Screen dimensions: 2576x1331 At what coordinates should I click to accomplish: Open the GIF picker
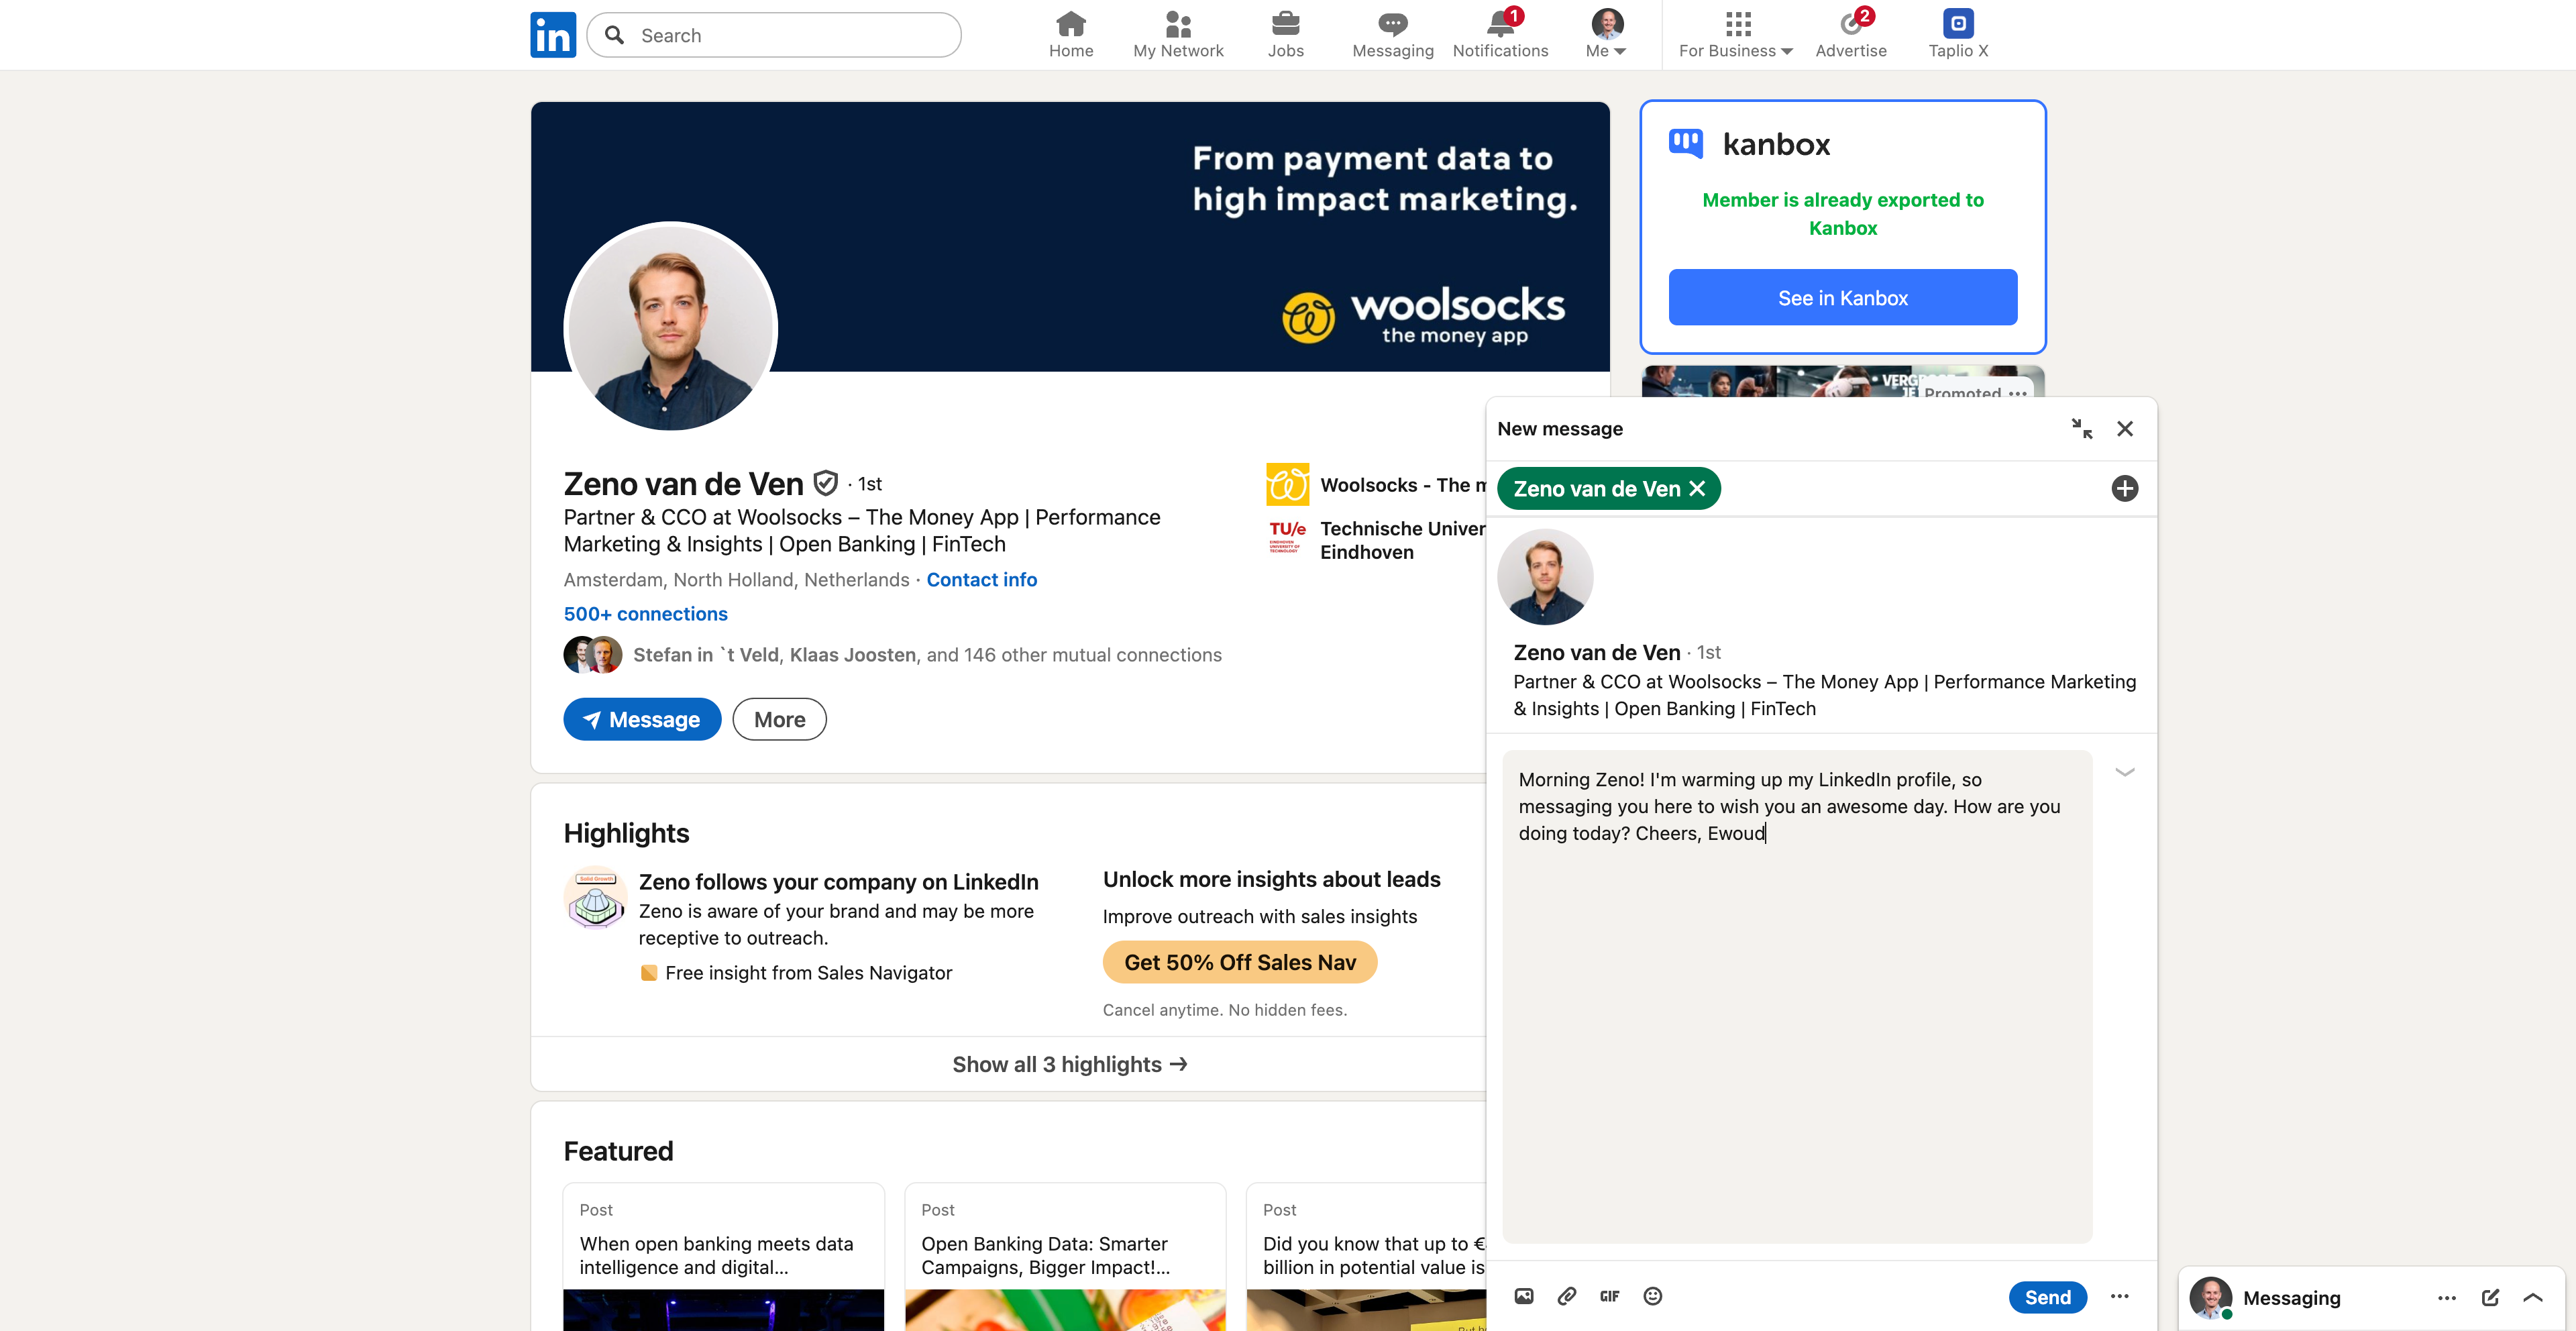1609,1296
